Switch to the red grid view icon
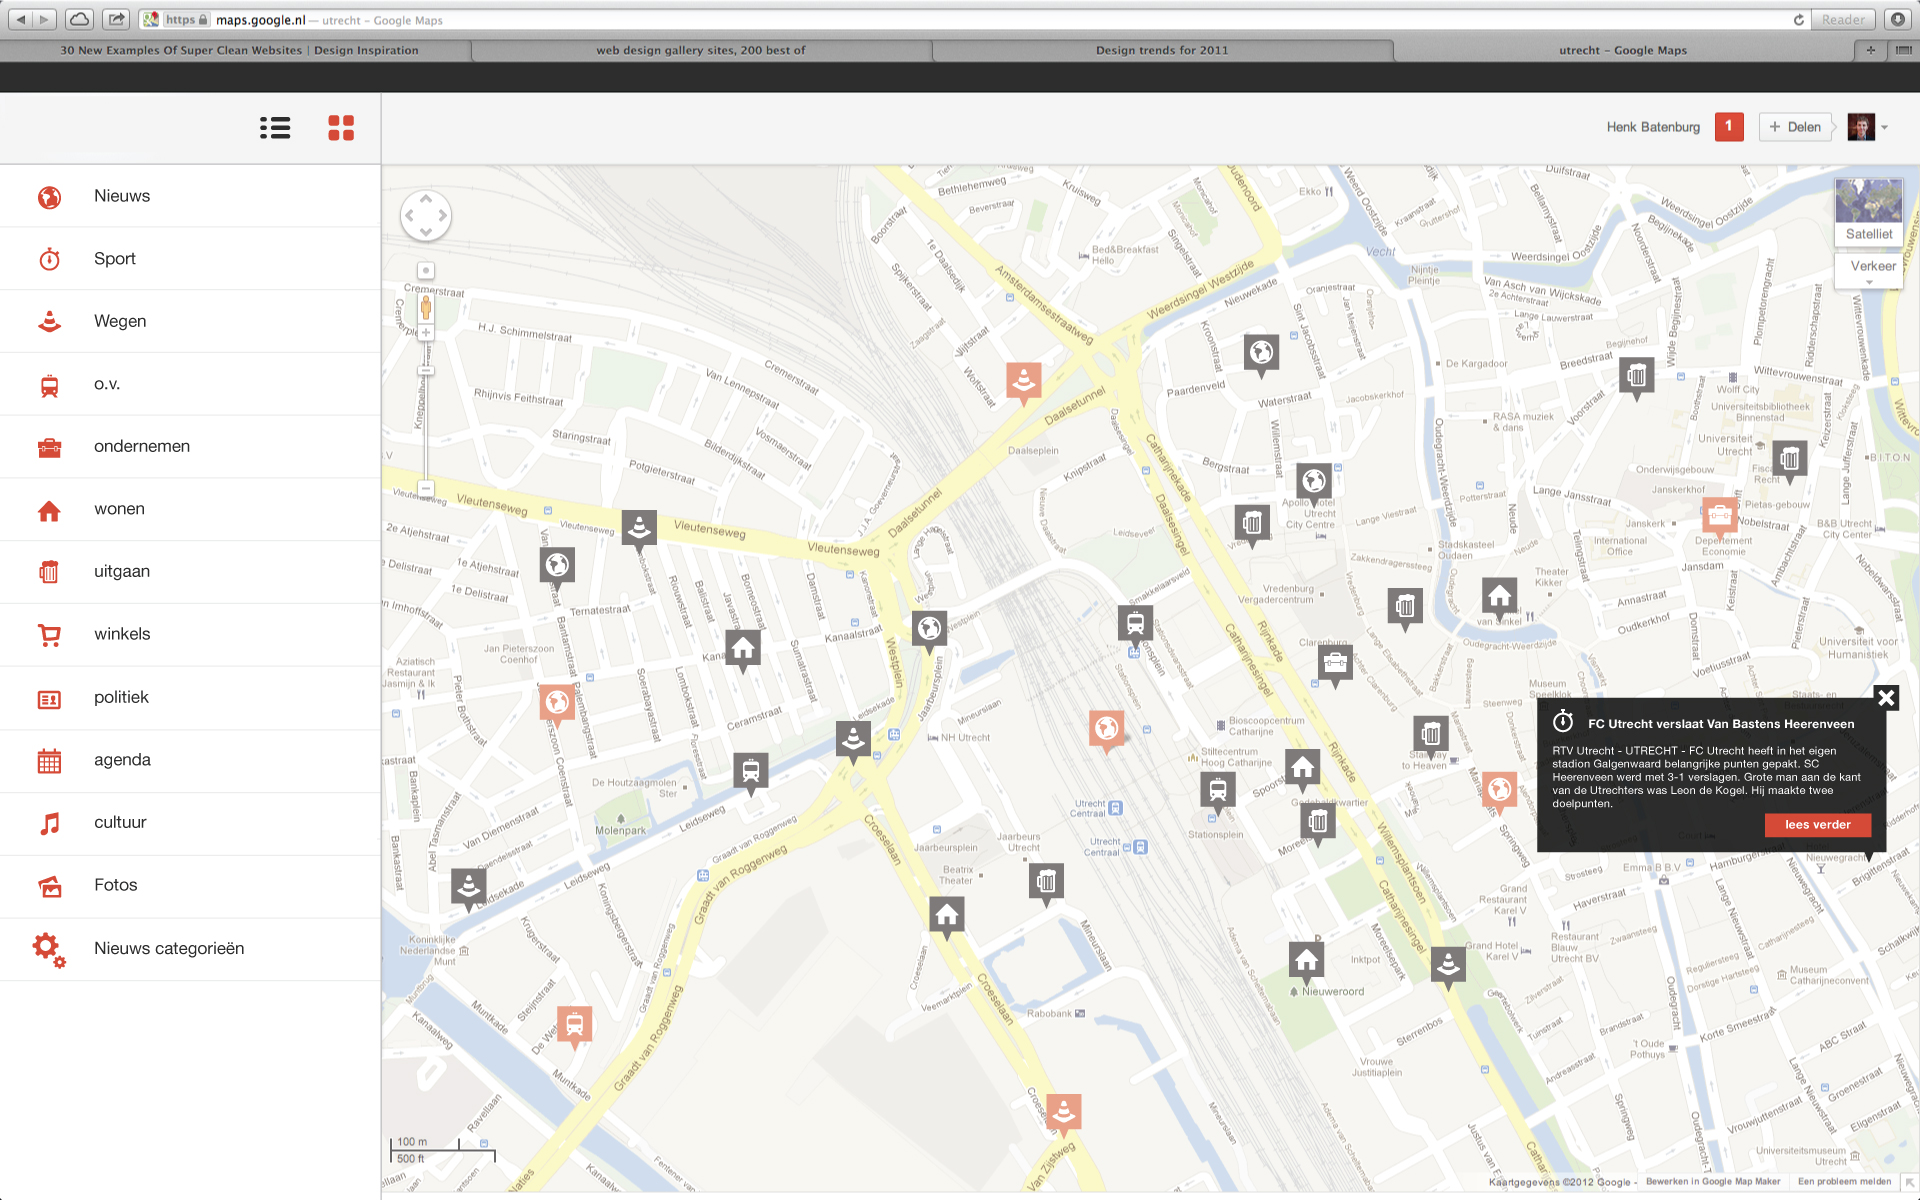This screenshot has width=1920, height=1200. tap(341, 128)
